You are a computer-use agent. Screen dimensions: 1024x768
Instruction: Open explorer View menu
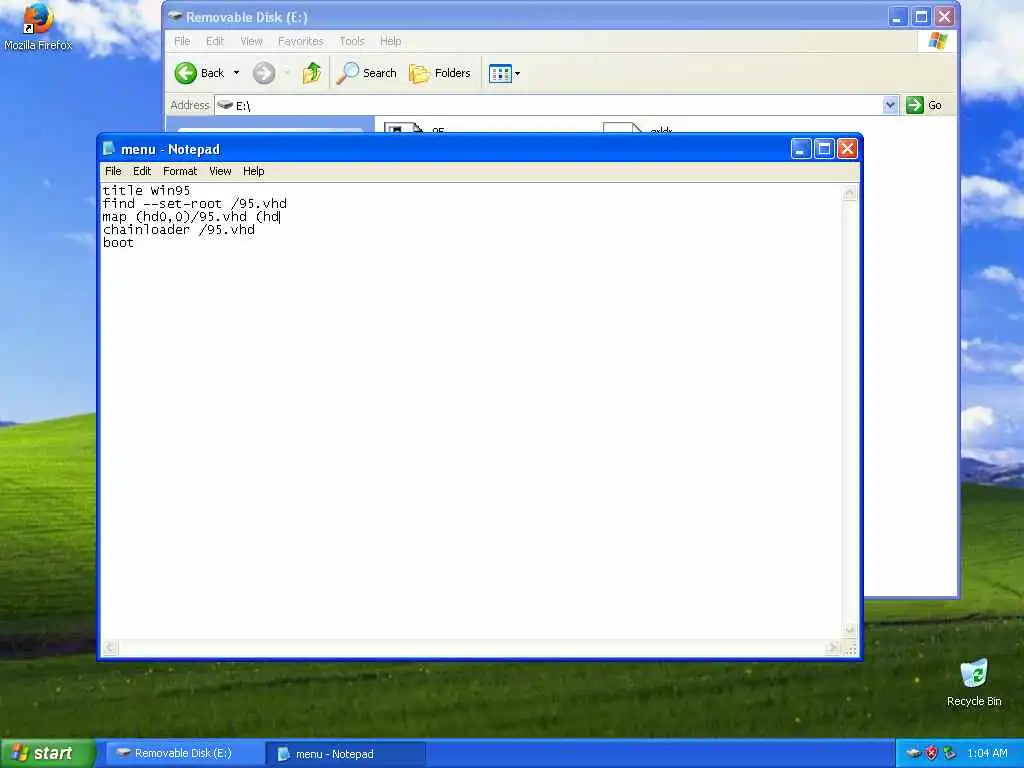(x=251, y=41)
